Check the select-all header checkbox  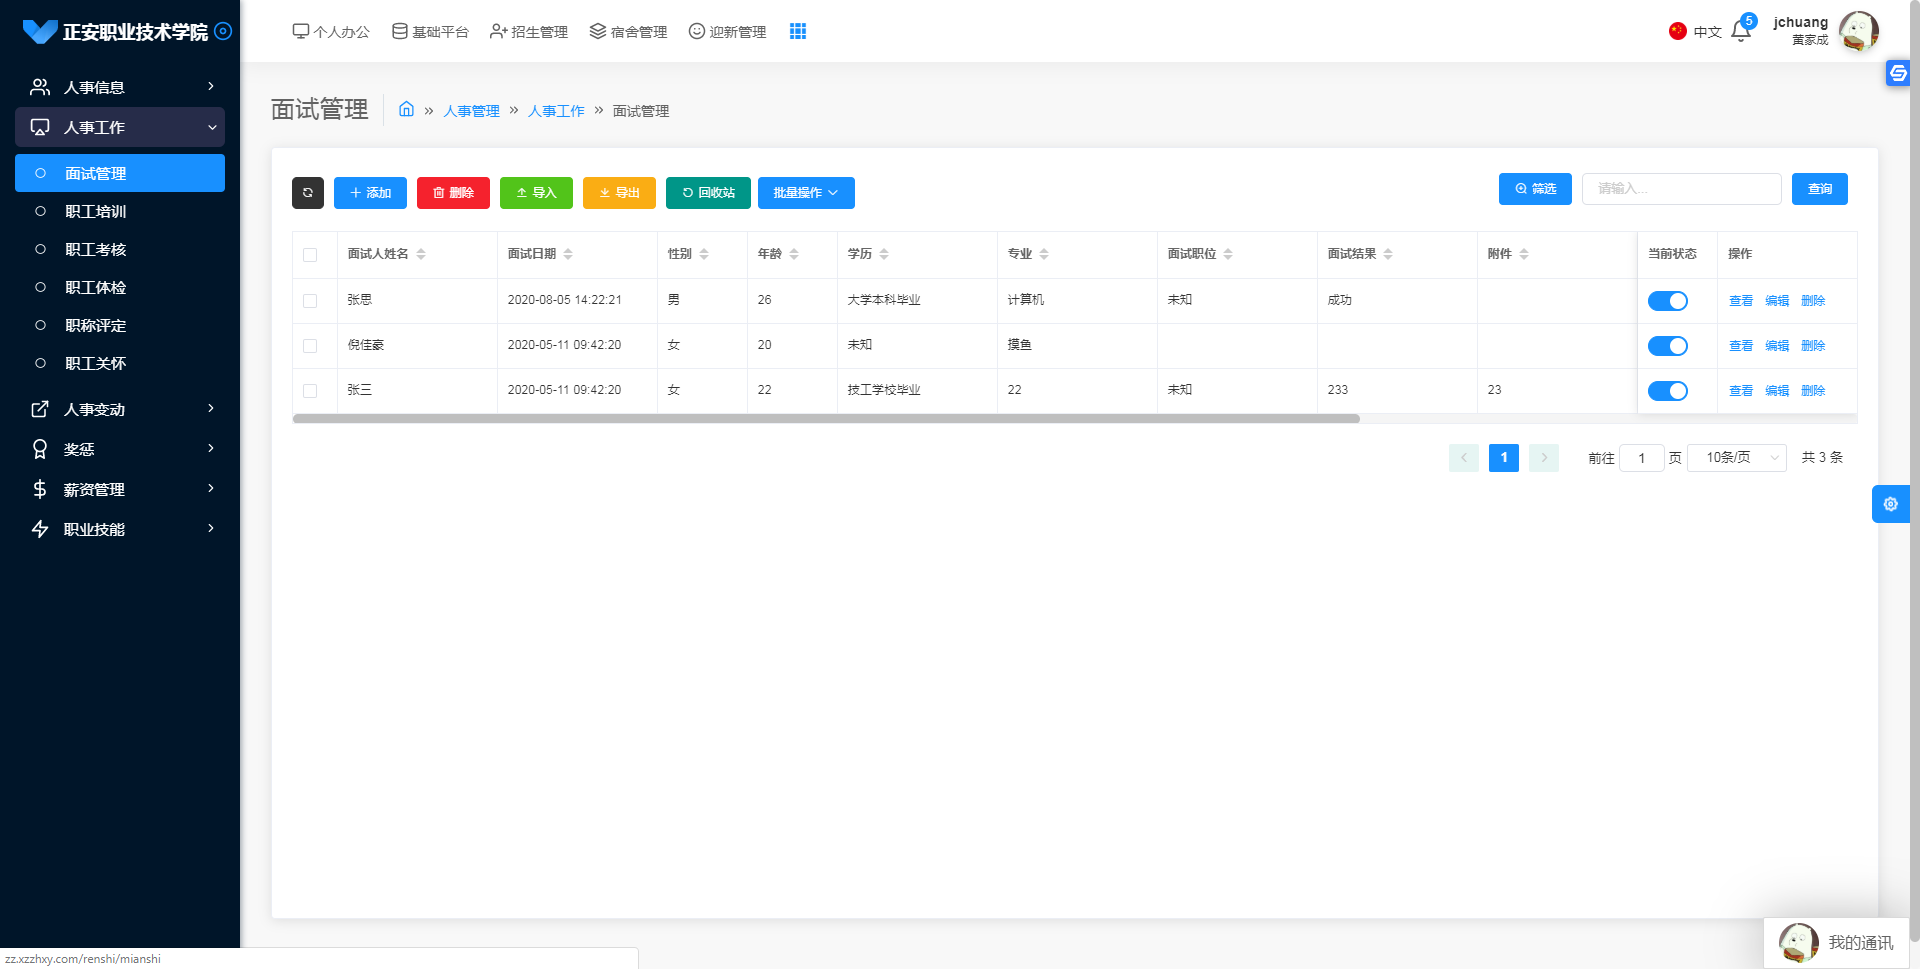(x=310, y=255)
